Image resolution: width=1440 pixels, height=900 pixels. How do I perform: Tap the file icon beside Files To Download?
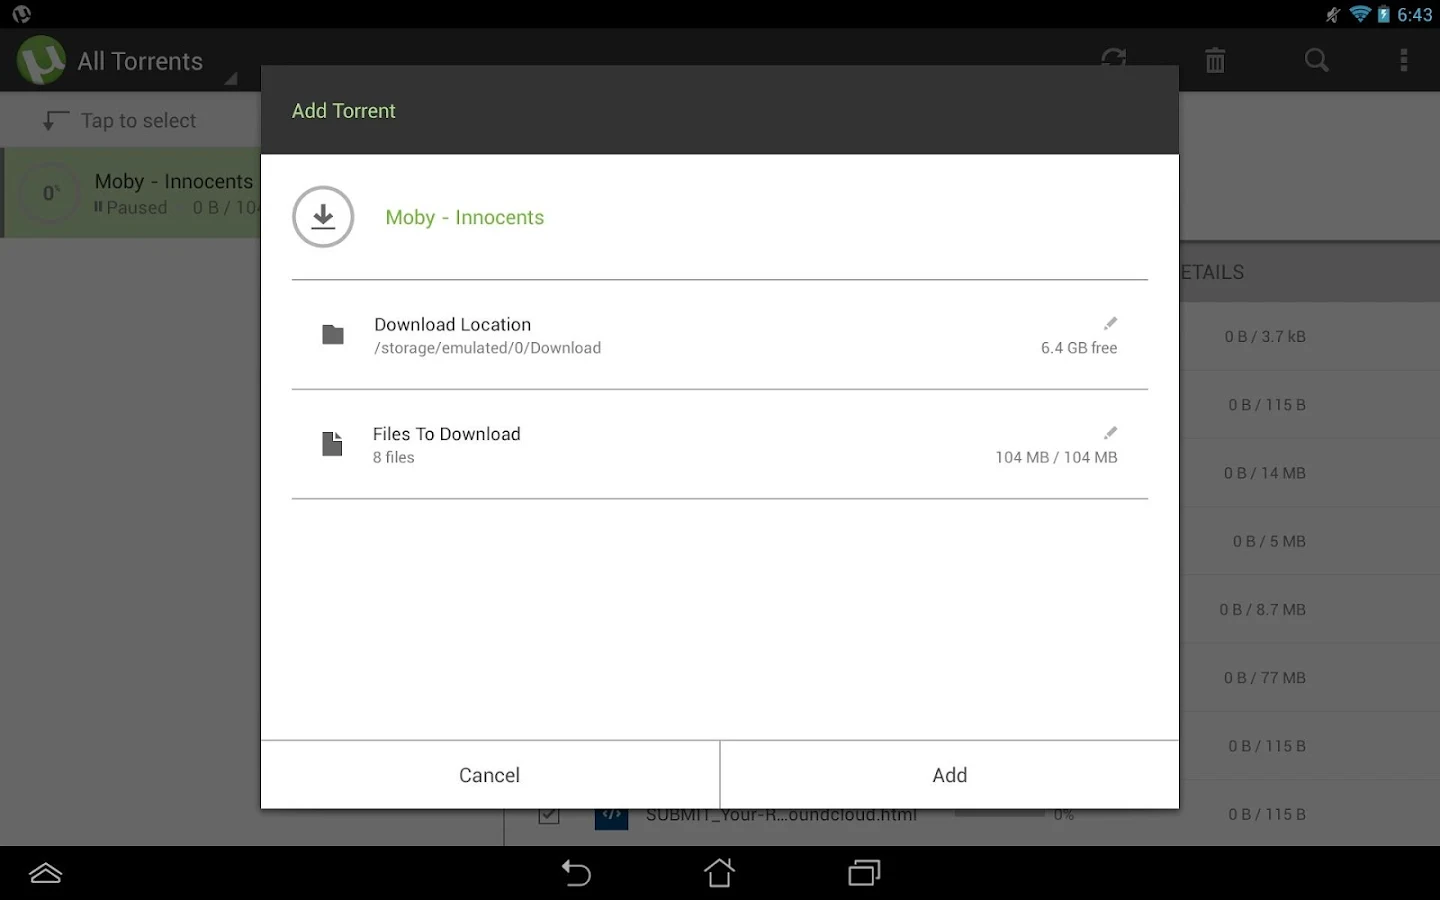pos(332,444)
